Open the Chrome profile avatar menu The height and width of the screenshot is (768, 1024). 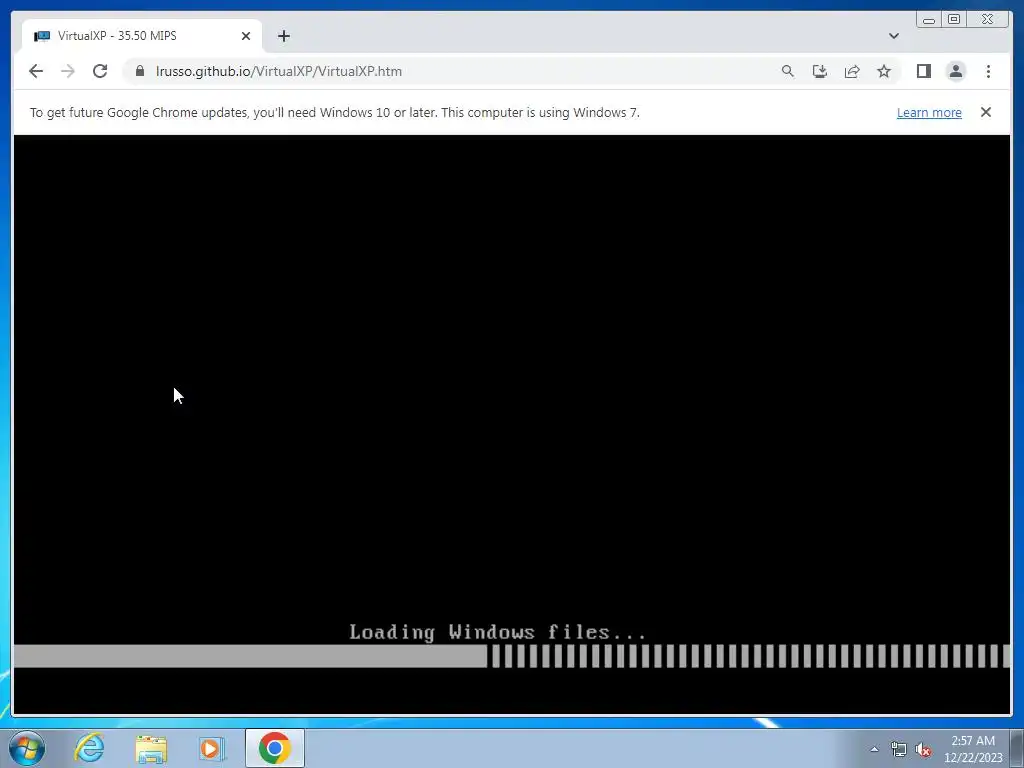(x=955, y=71)
